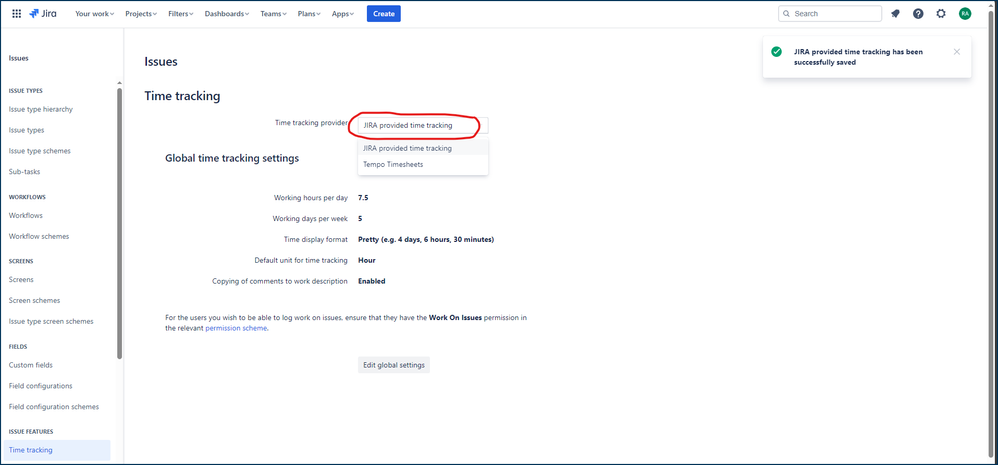Click the Issues sidebar header
The height and width of the screenshot is (465, 998).
(x=18, y=59)
